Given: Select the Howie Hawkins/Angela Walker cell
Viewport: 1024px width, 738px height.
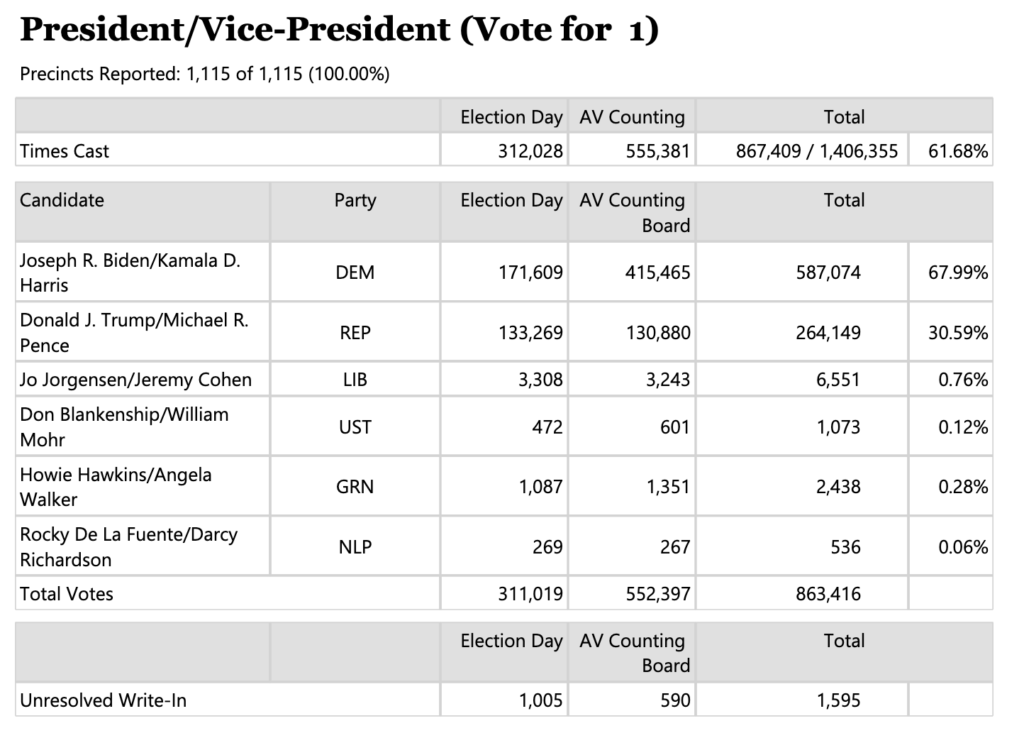Looking at the screenshot, I should tap(116, 487).
